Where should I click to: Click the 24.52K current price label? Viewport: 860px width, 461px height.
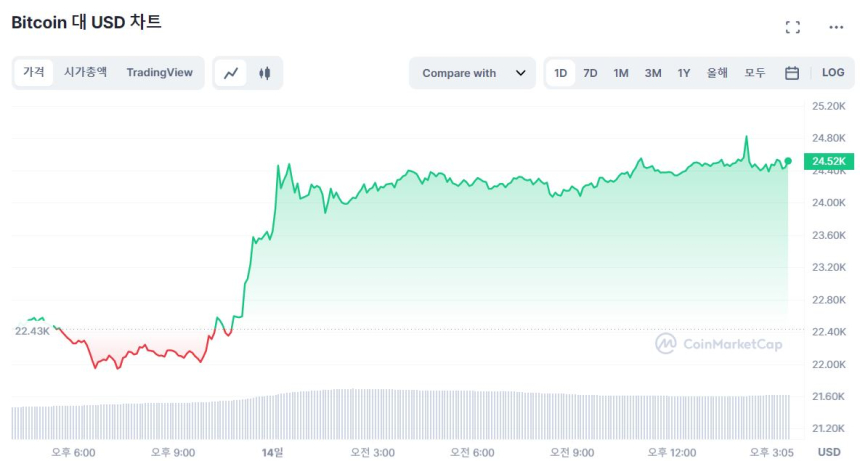(829, 162)
